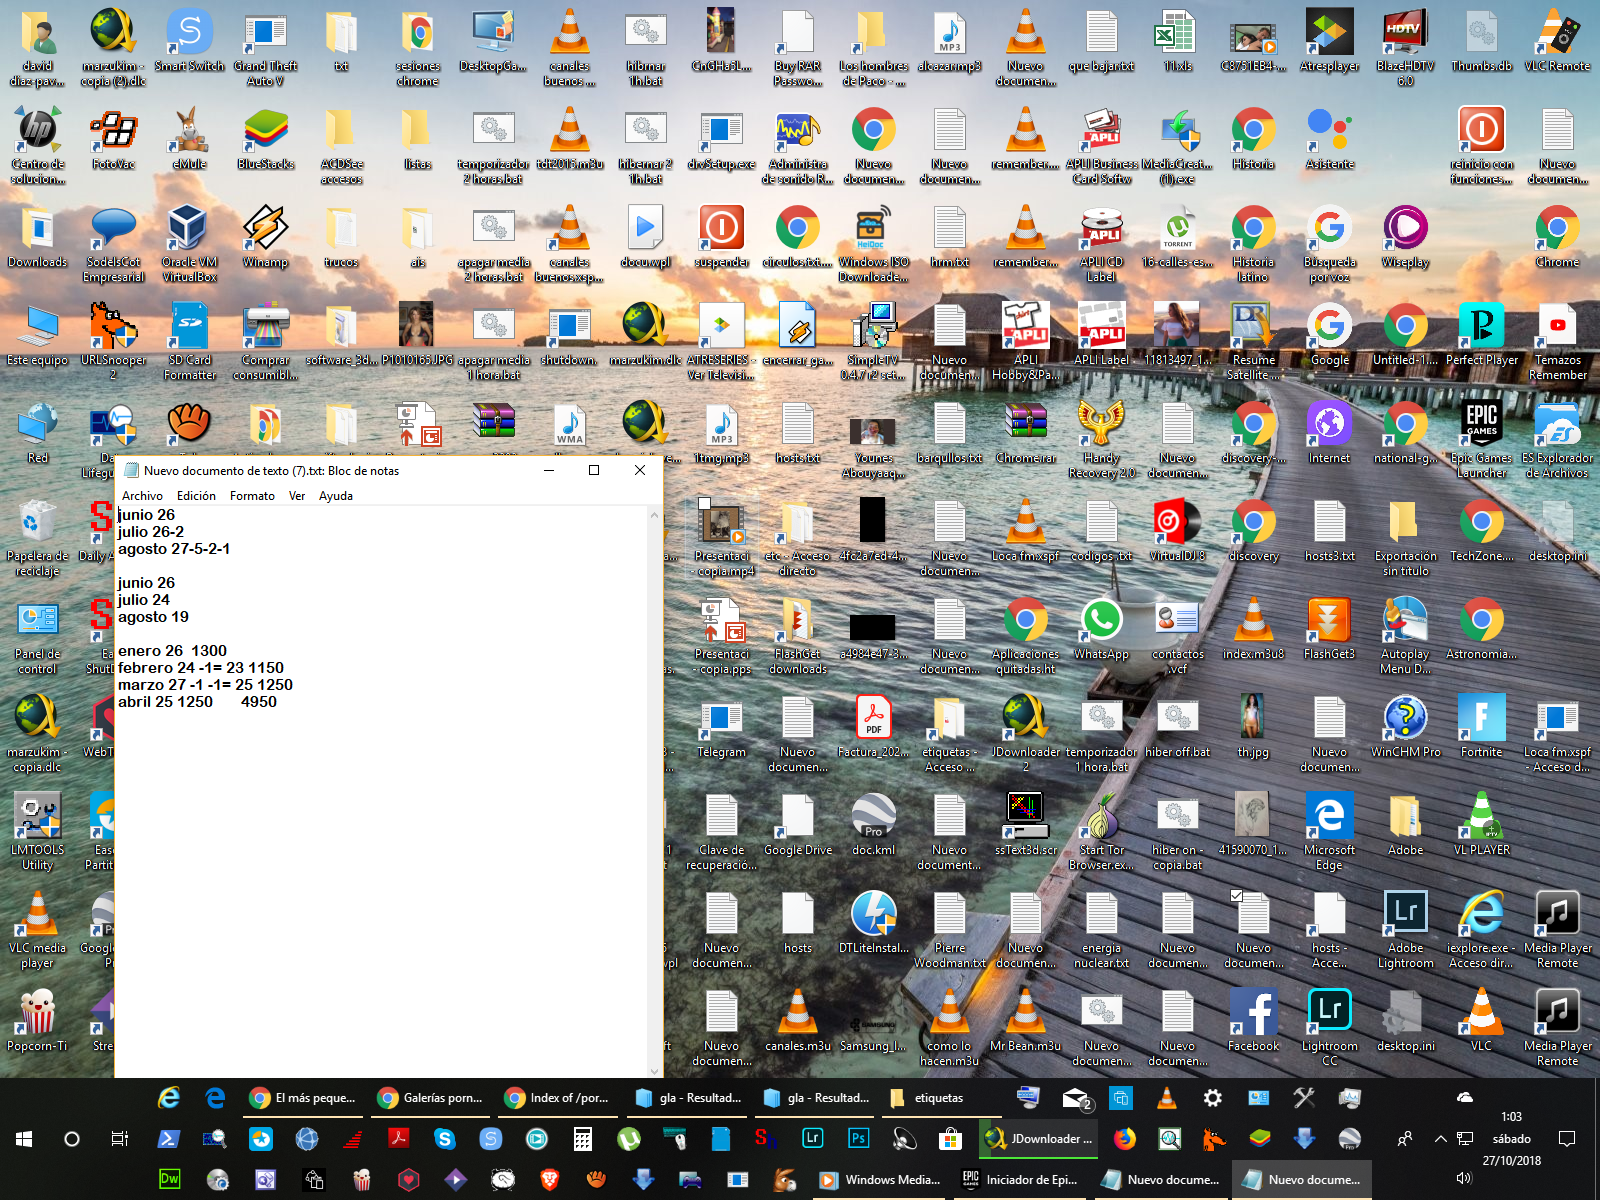The image size is (1600, 1200).
Task: Open the Ver menu in Notepad
Action: 297,496
